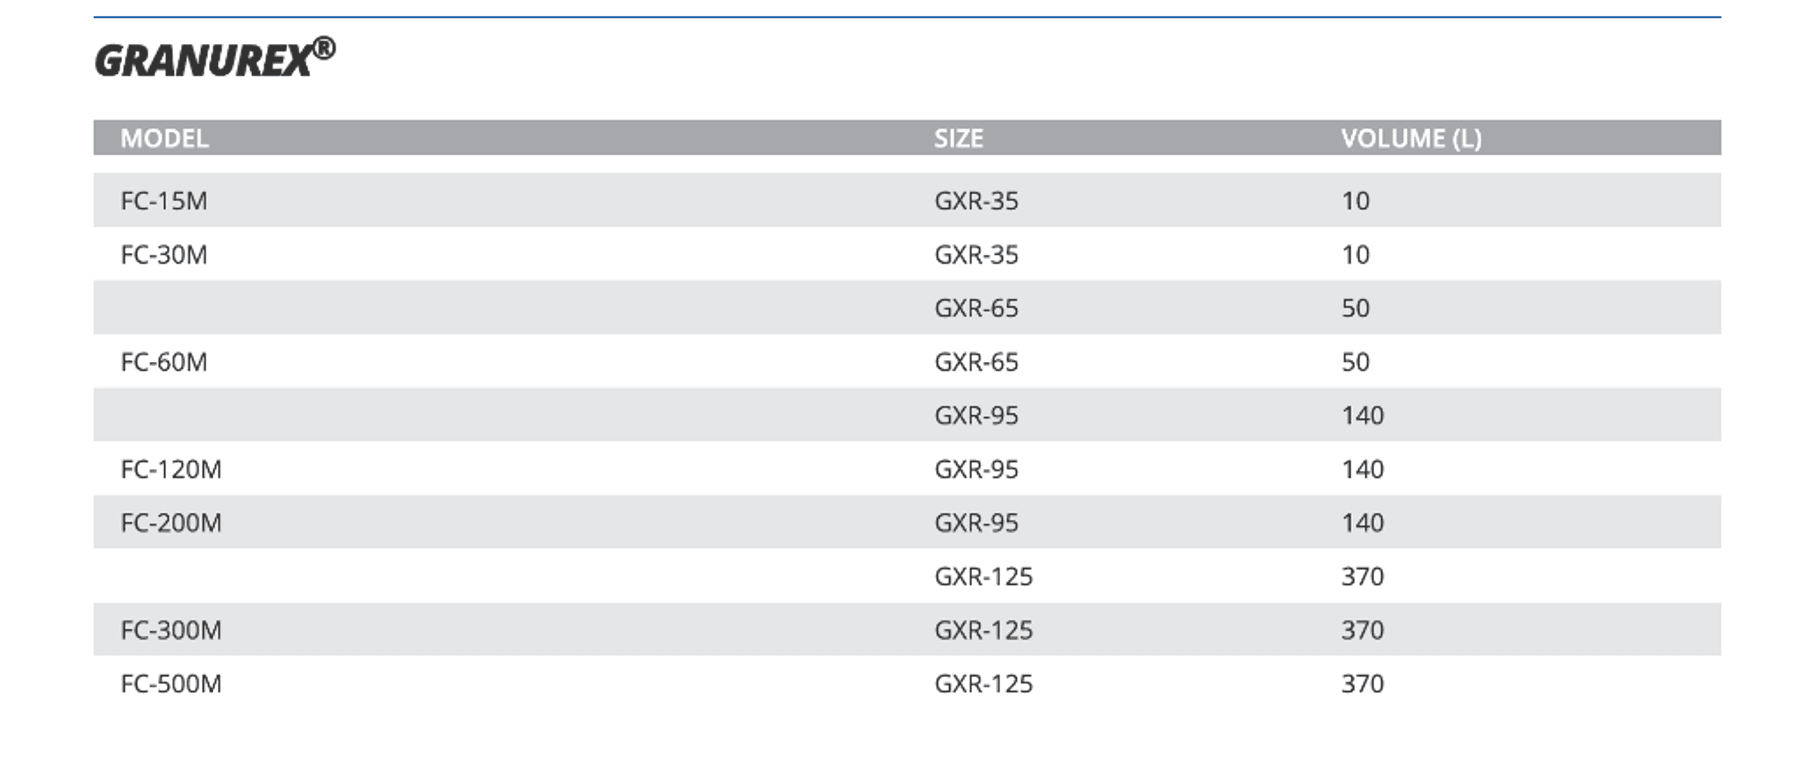1800x774 pixels.
Task: Click the GRANUREX title heading
Action: [x=204, y=61]
